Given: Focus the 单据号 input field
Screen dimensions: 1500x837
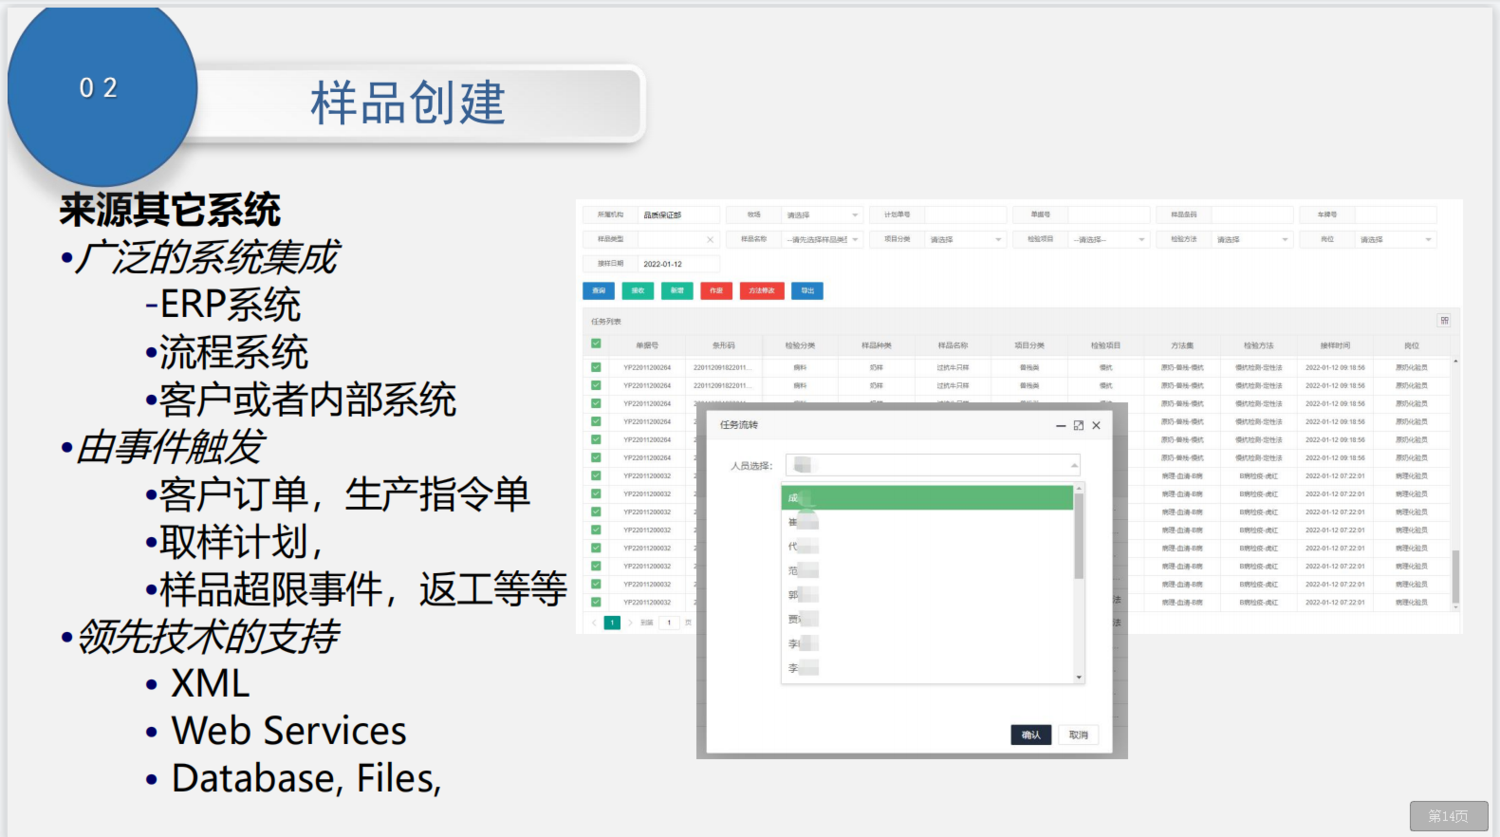Looking at the screenshot, I should 1109,215.
